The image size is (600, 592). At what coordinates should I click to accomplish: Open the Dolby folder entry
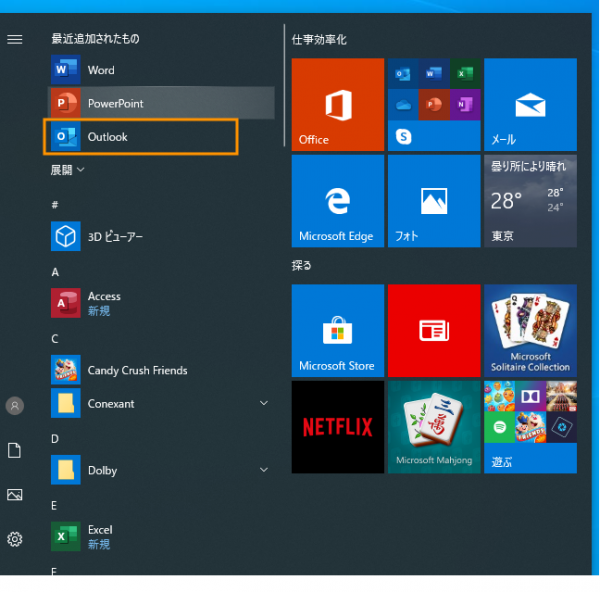click(x=161, y=470)
